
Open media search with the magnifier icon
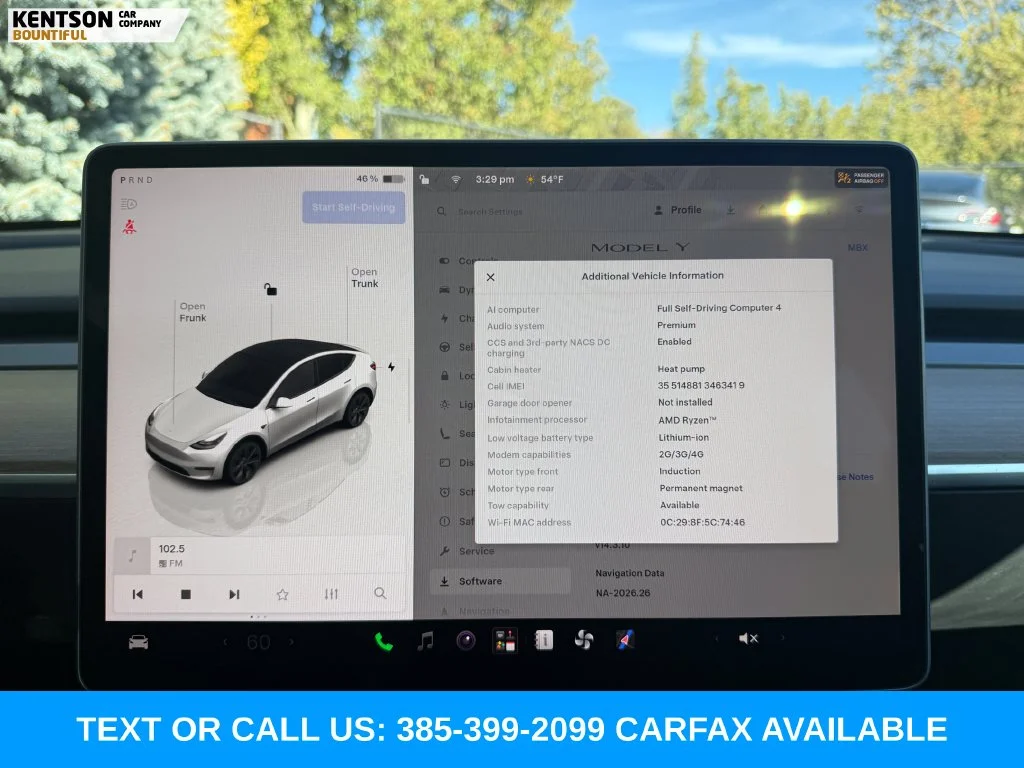380,593
